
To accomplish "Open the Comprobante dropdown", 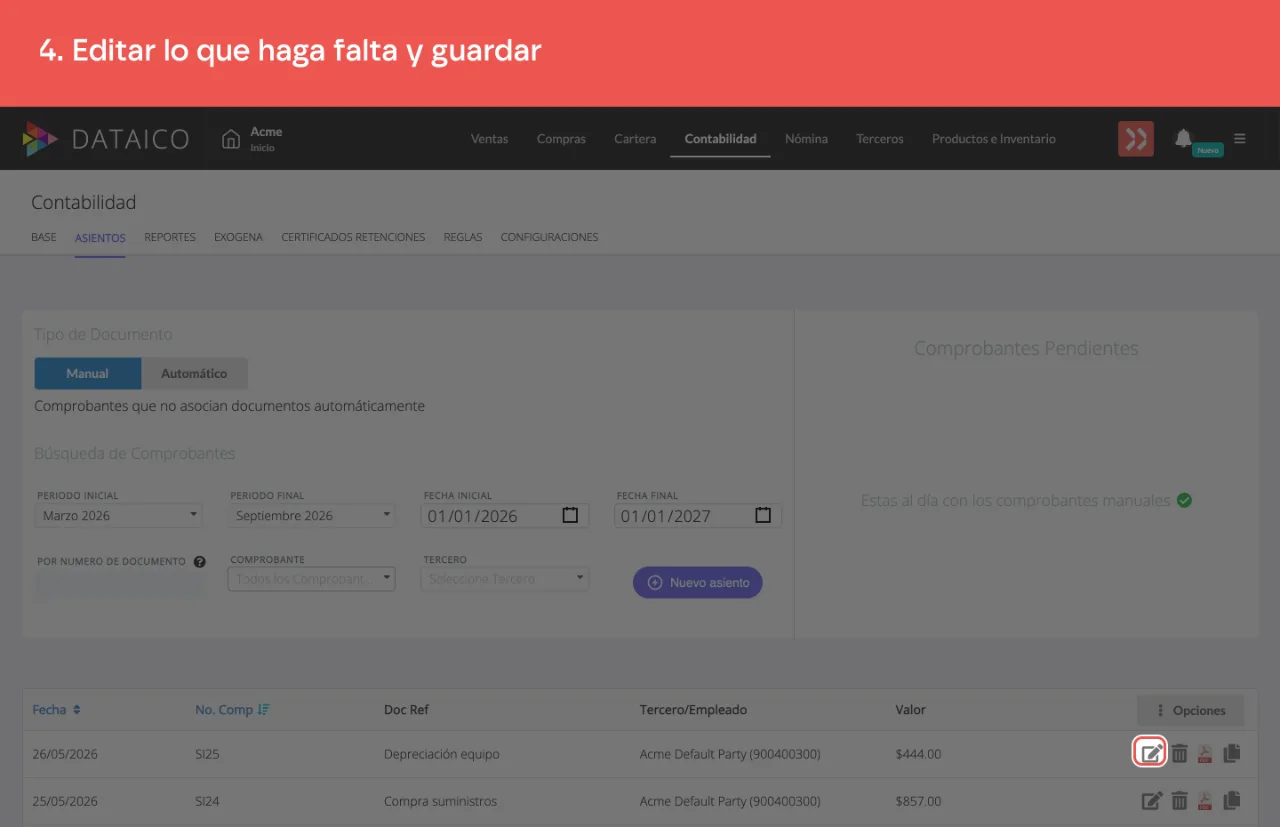I will tap(312, 579).
